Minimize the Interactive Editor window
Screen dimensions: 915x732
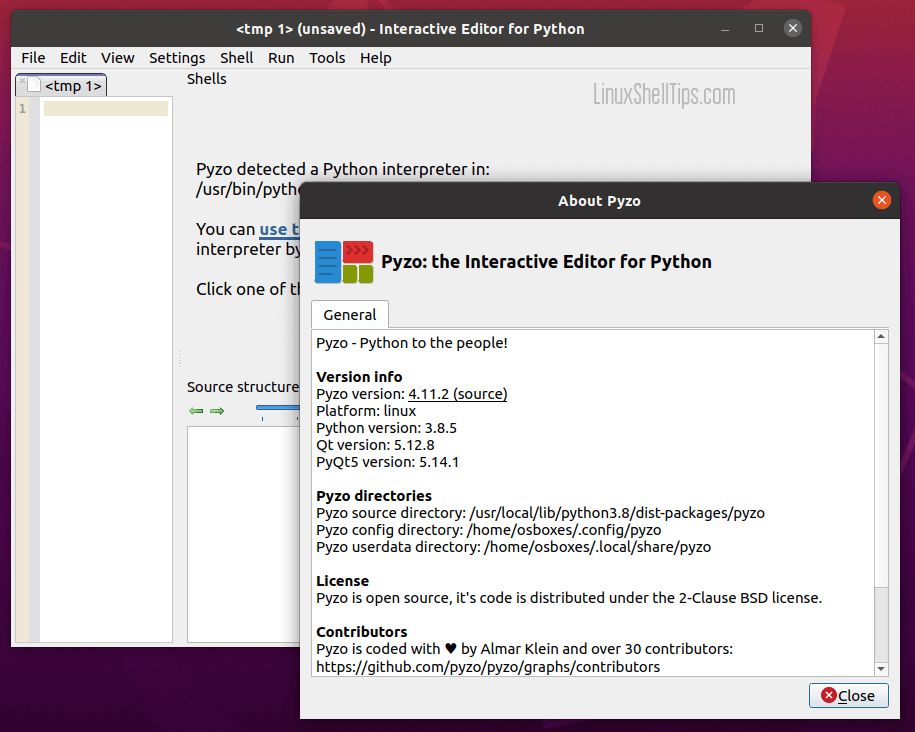725,29
